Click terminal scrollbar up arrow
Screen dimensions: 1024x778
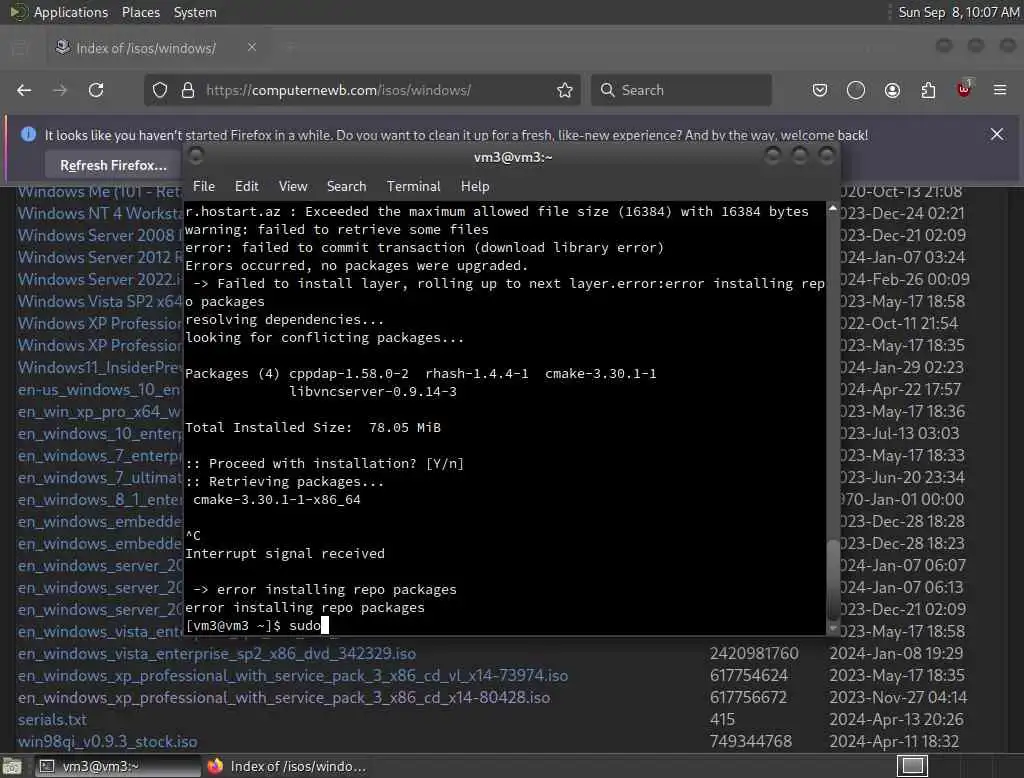[833, 208]
